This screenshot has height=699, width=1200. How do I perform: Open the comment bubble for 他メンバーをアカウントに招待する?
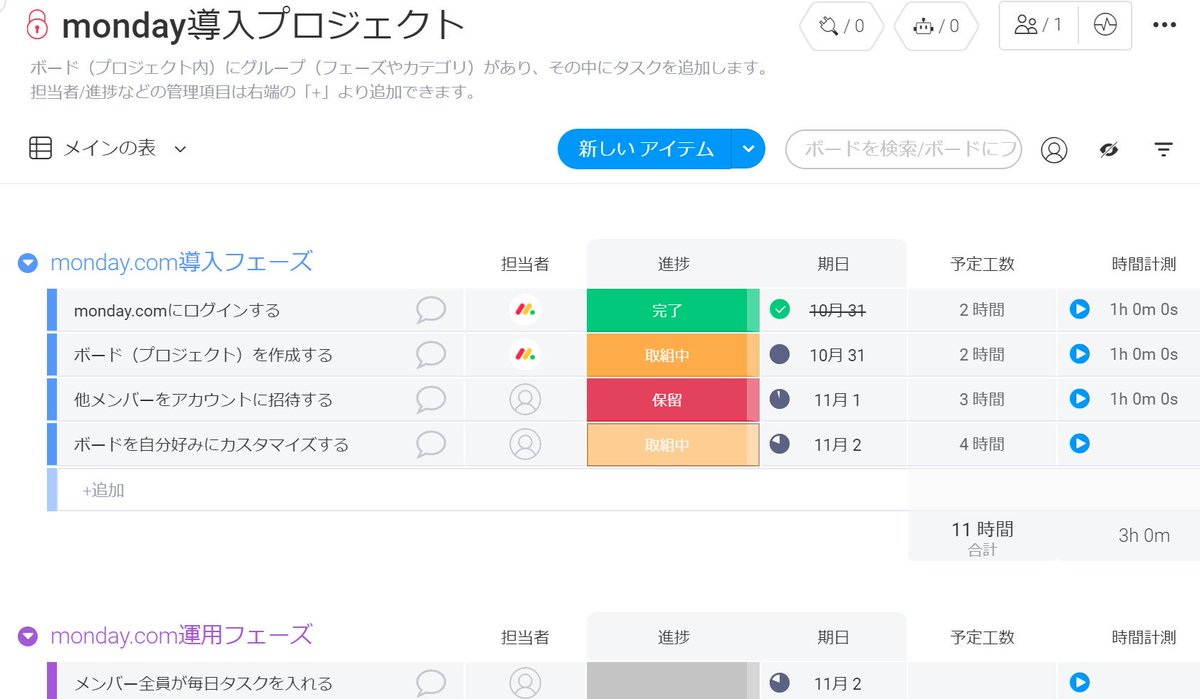[x=431, y=399]
